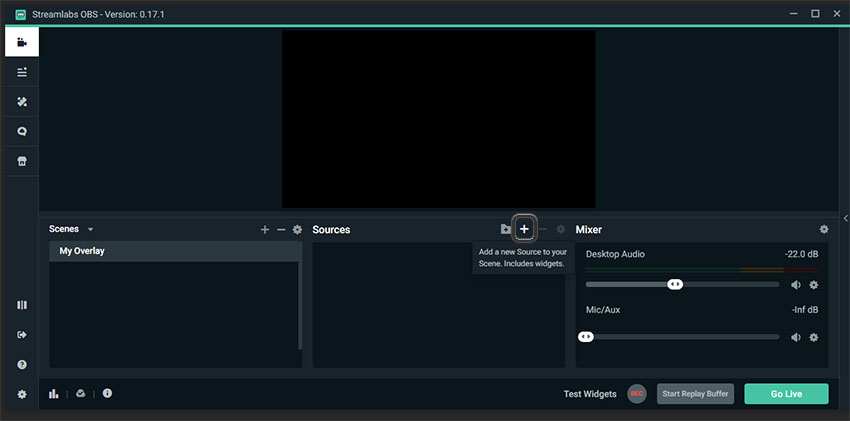Click the black preview canvas
850x421 pixels.
[439, 119]
